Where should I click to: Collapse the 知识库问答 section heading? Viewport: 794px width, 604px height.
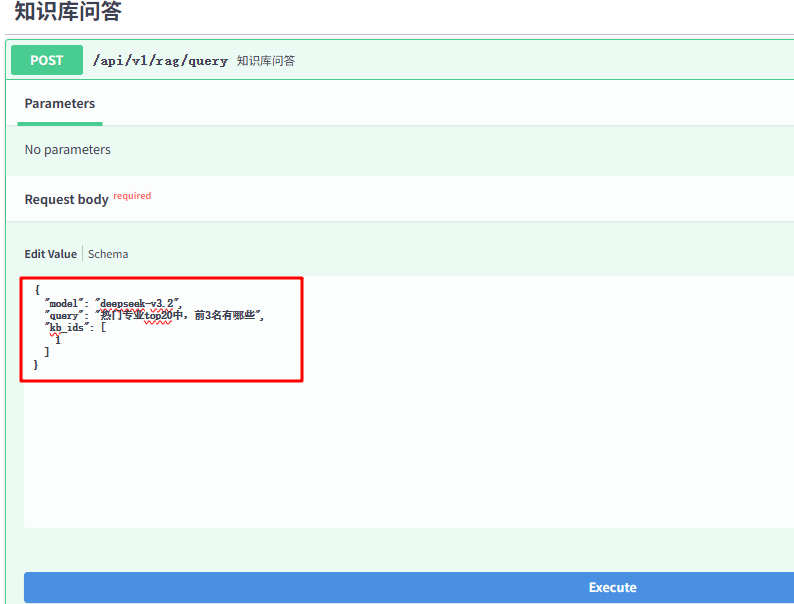(x=67, y=13)
